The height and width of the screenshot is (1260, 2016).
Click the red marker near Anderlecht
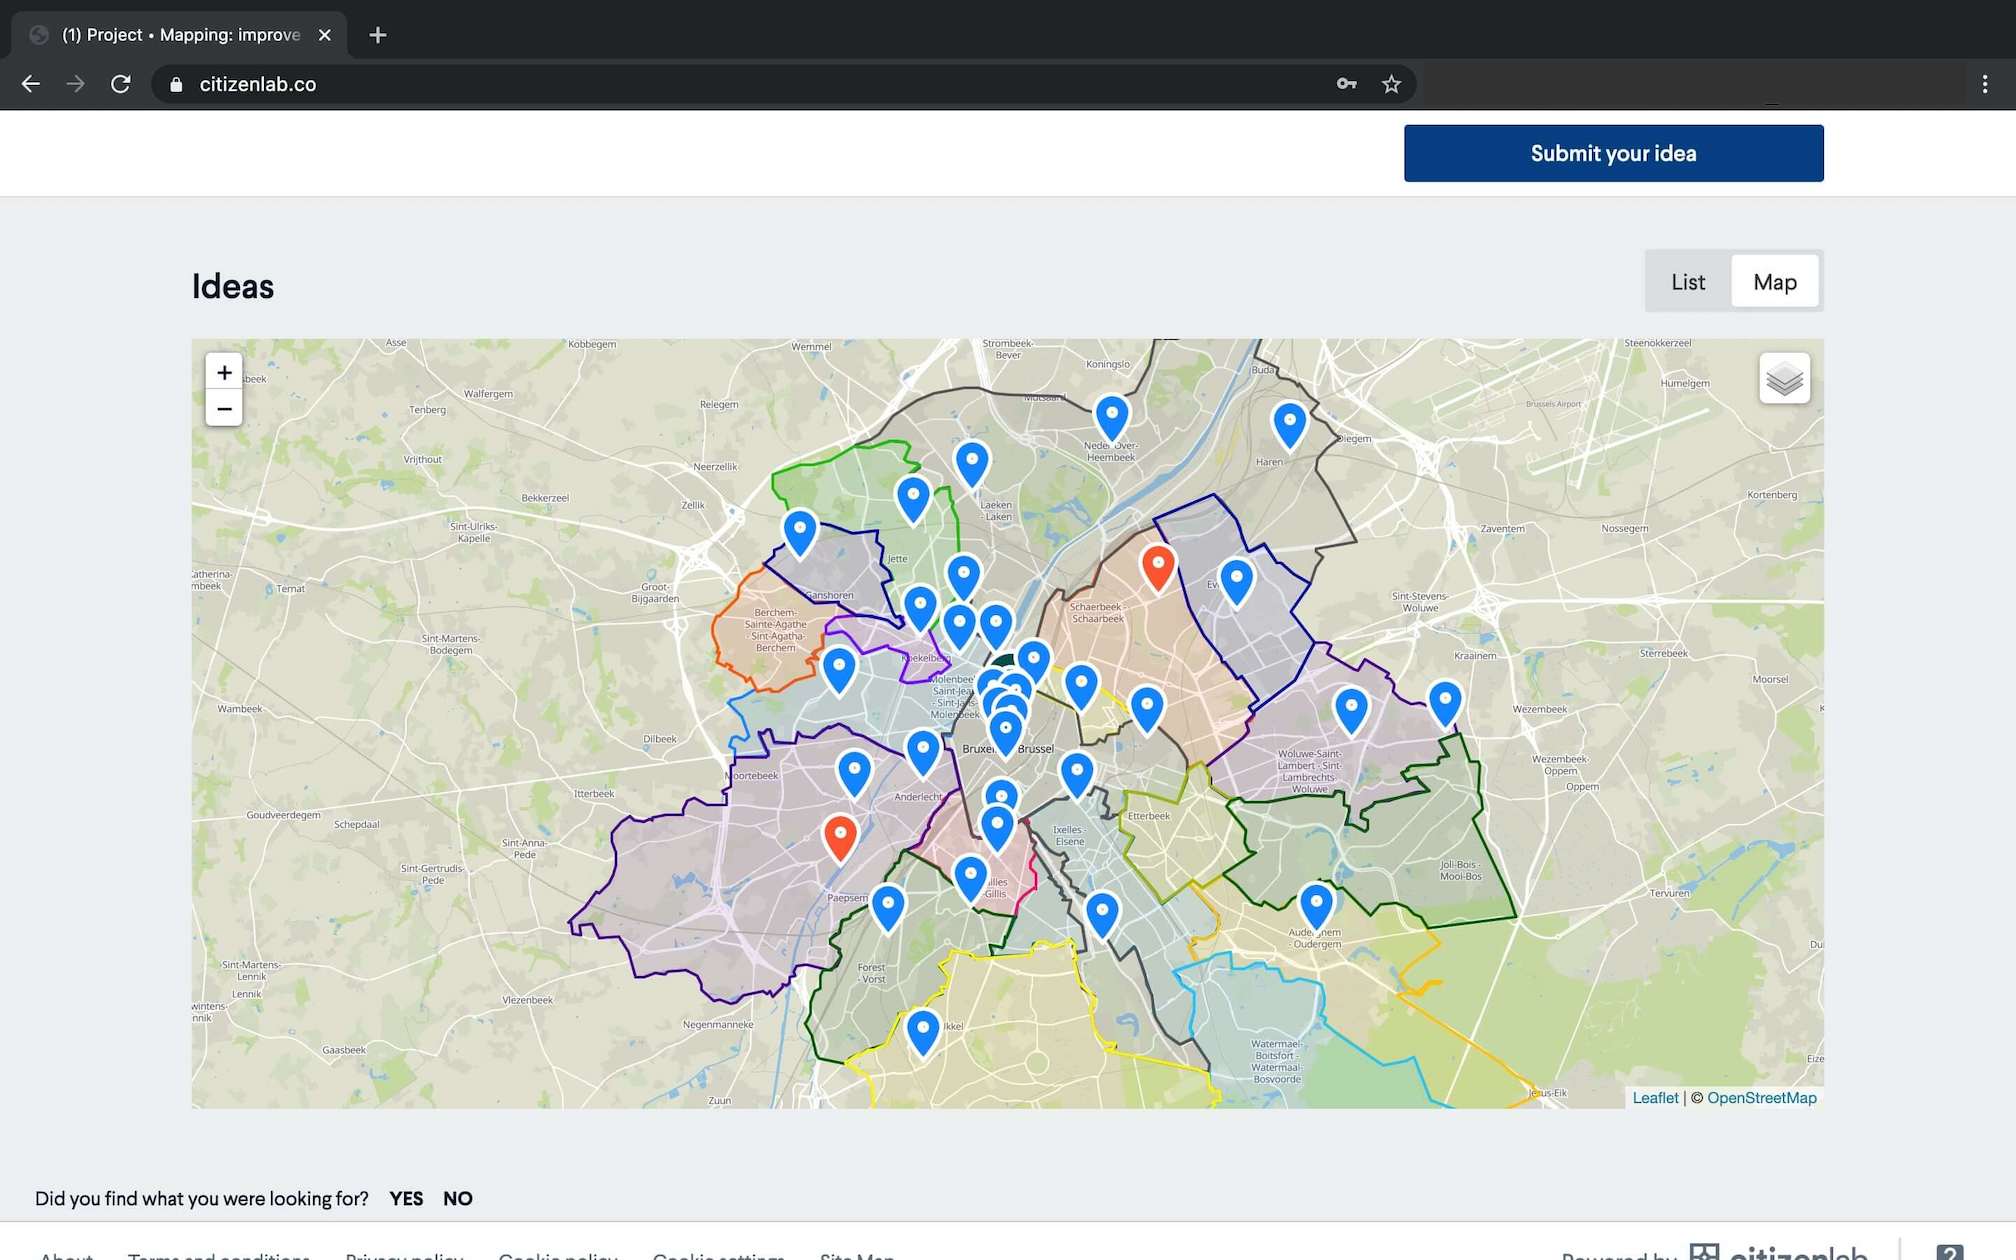click(x=840, y=836)
